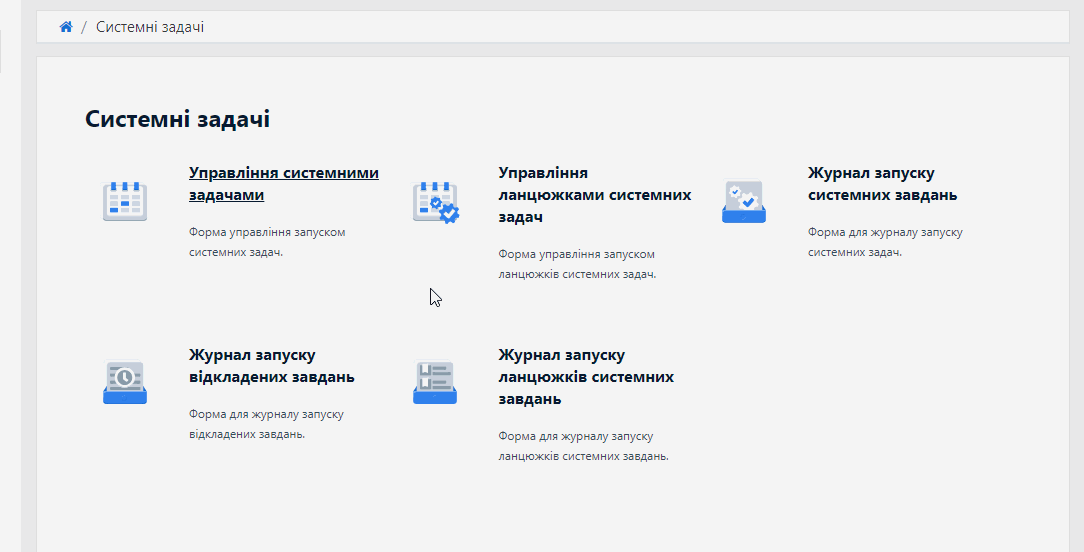Click description 'Форма для журналу запуску ланцюжків системних завдань.'
Image resolution: width=1084 pixels, height=552 pixels.
tap(583, 446)
